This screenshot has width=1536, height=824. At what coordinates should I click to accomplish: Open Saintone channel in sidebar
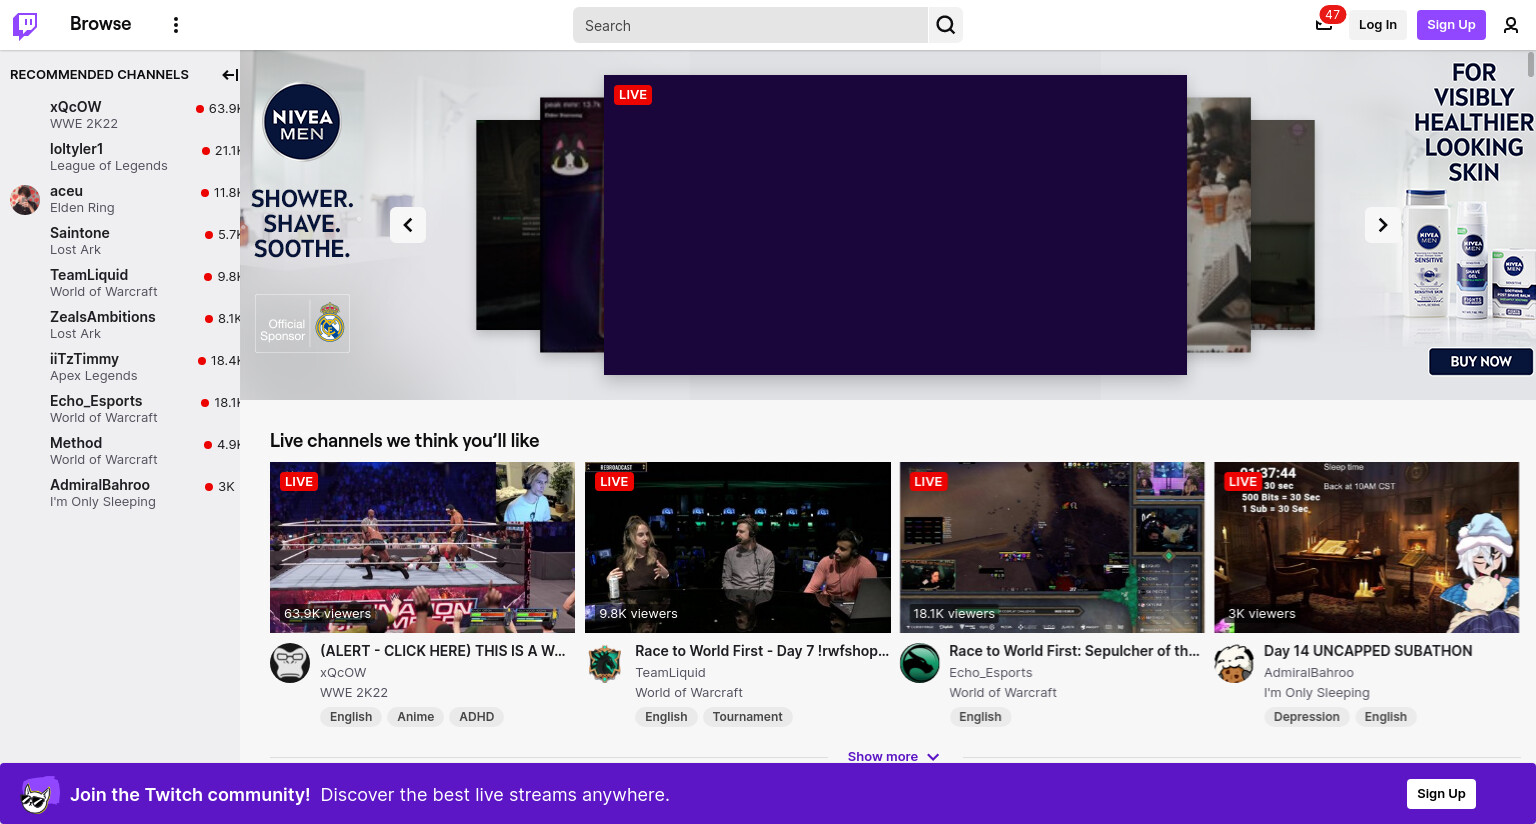tap(120, 241)
